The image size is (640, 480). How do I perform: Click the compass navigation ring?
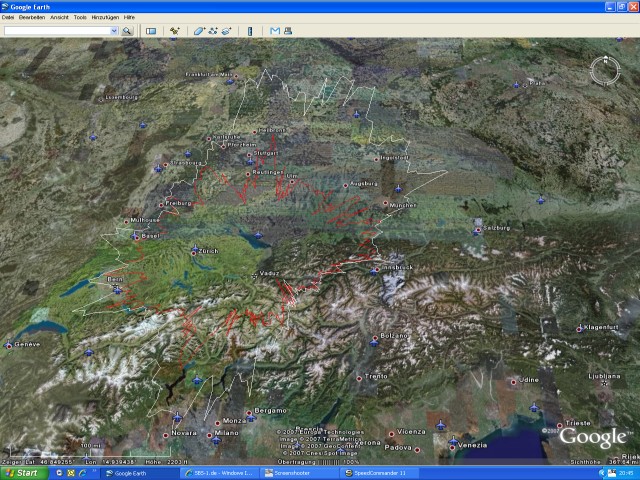click(605, 71)
